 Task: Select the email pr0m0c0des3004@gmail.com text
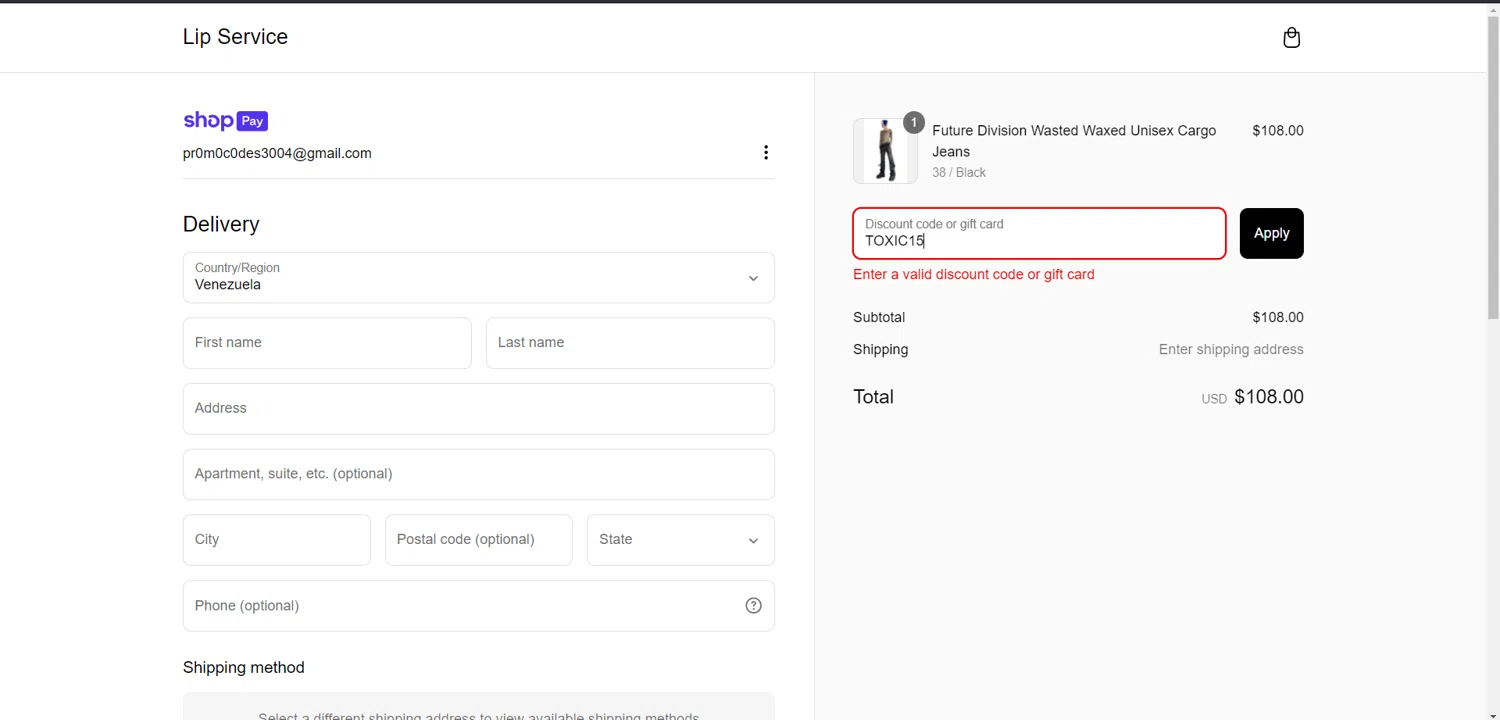[277, 153]
